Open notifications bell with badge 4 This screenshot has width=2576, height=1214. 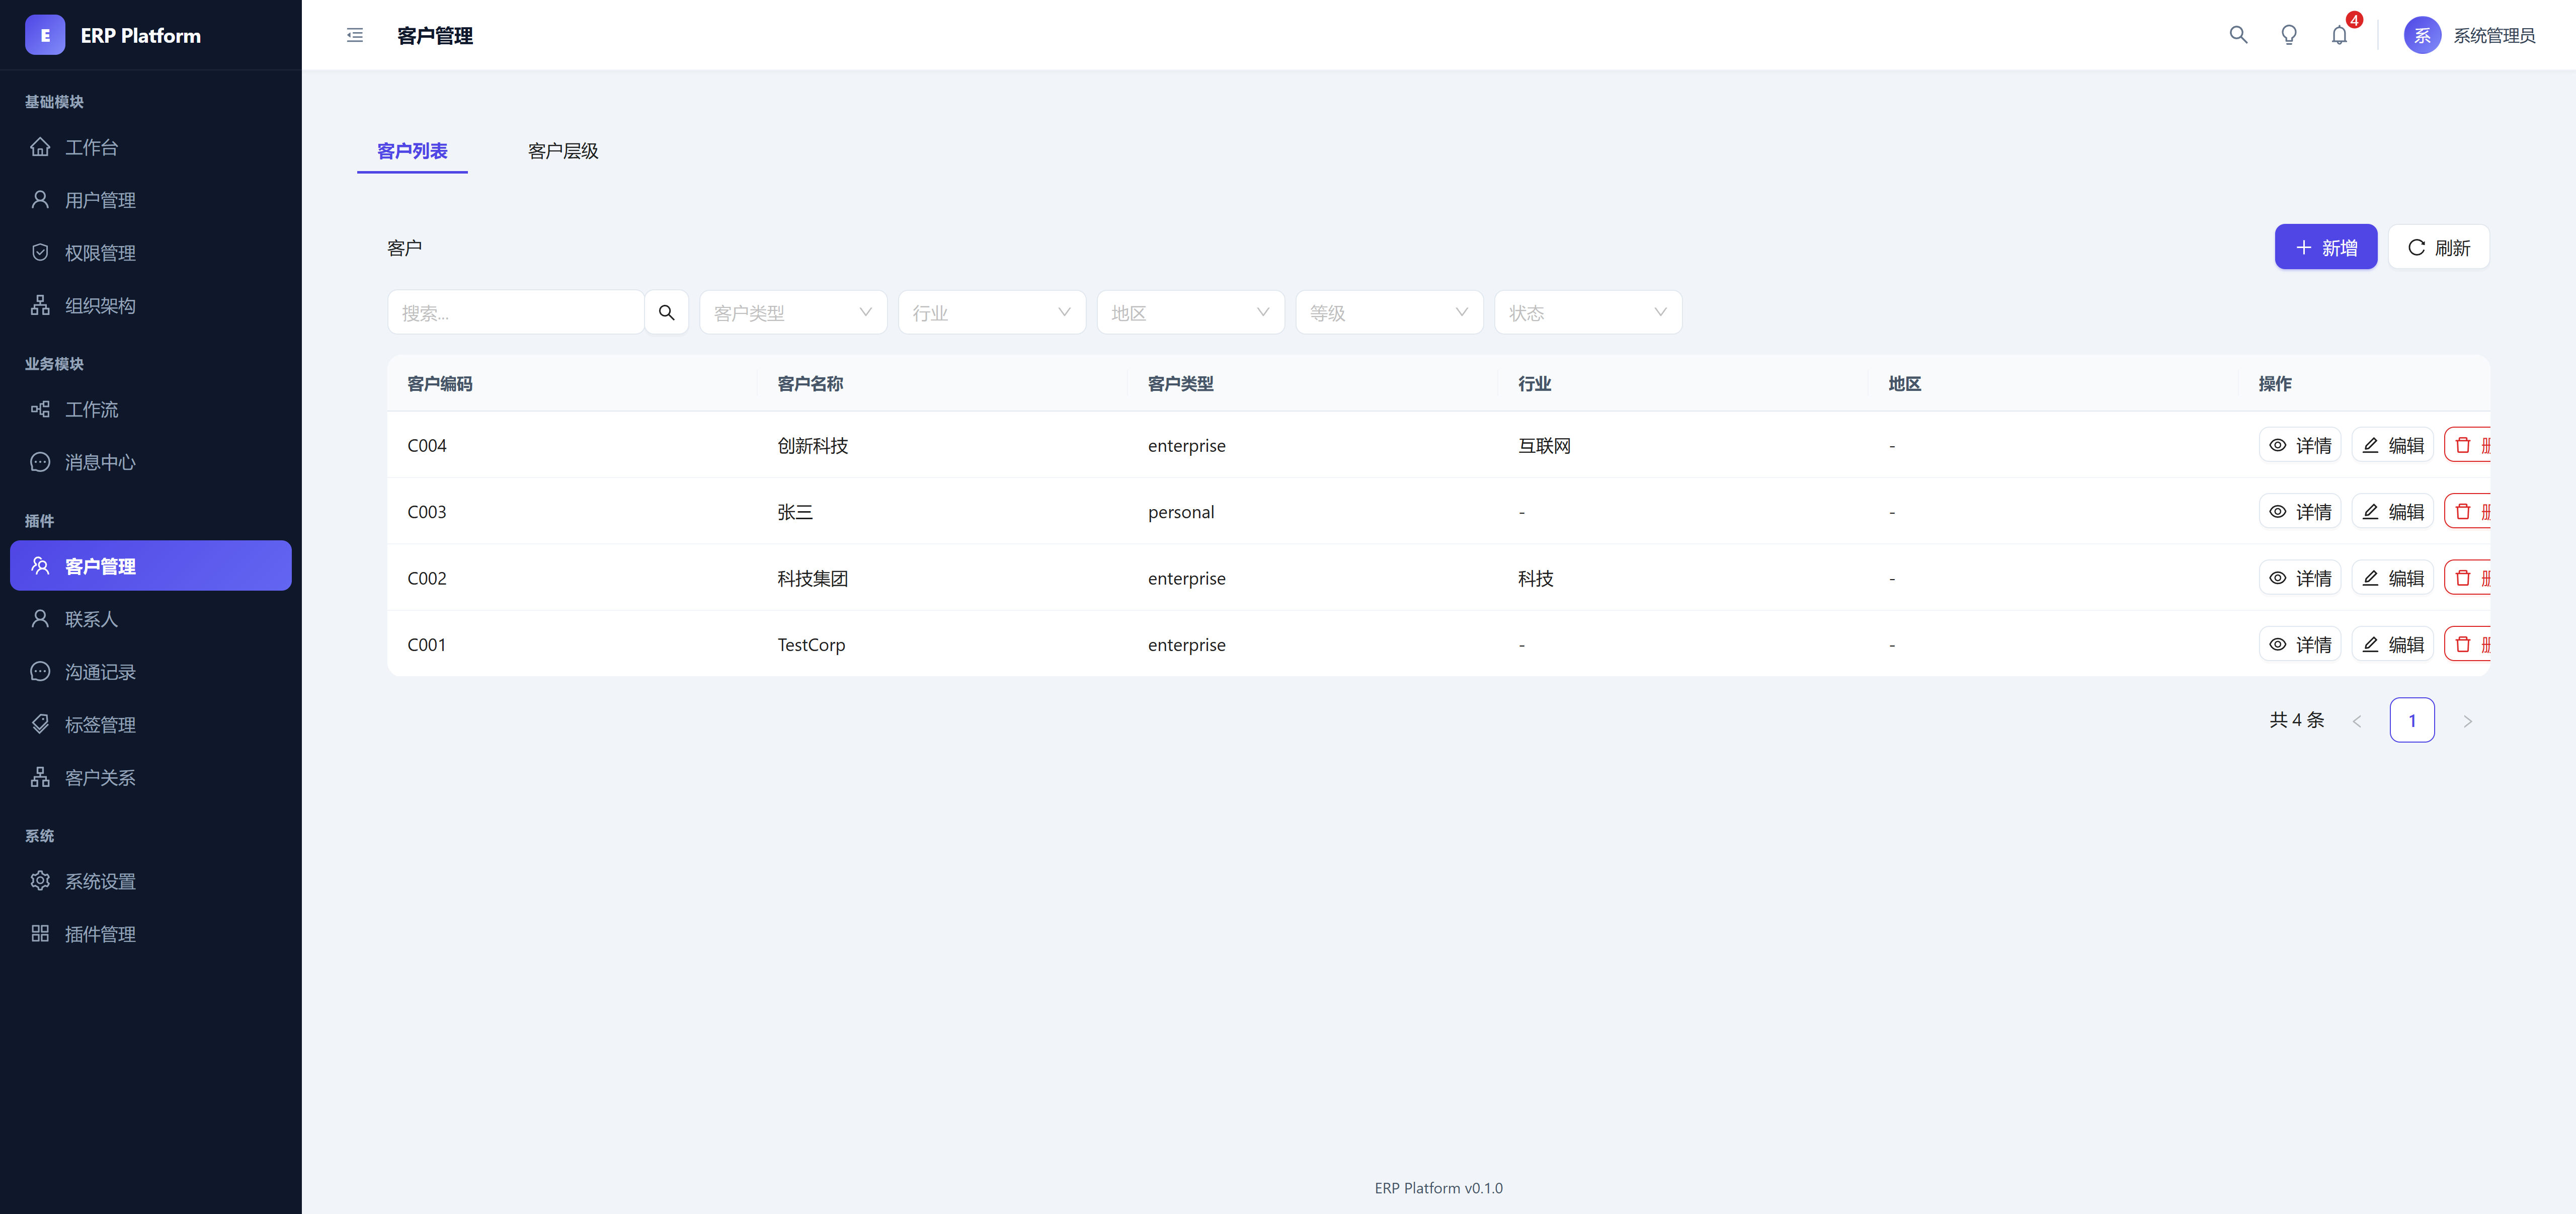(2339, 36)
